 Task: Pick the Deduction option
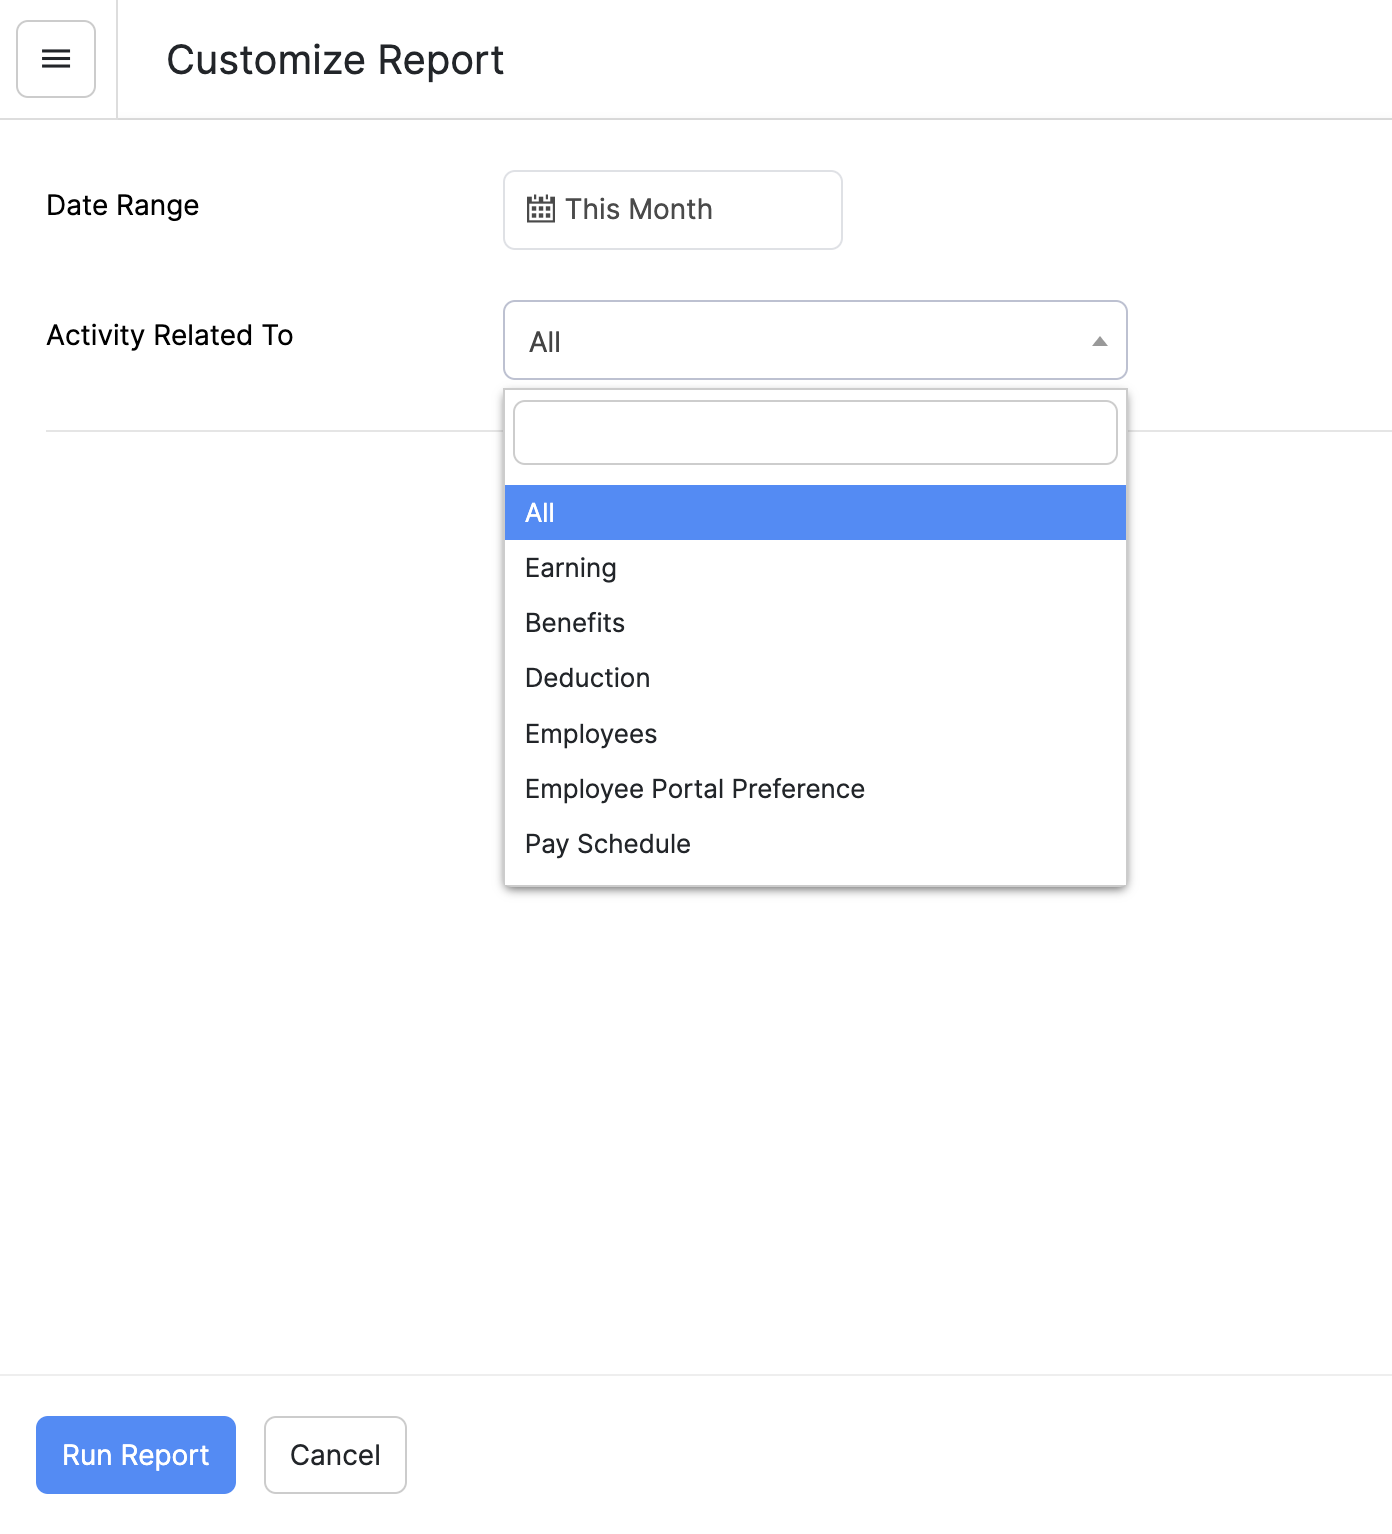(x=588, y=678)
